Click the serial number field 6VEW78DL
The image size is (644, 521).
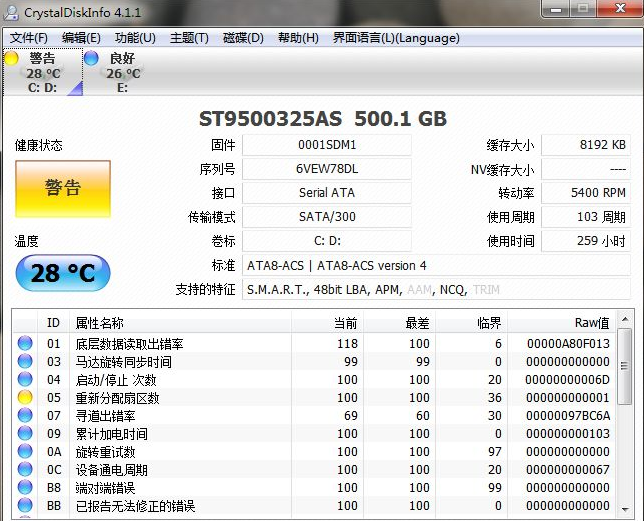pyautogui.click(x=327, y=169)
